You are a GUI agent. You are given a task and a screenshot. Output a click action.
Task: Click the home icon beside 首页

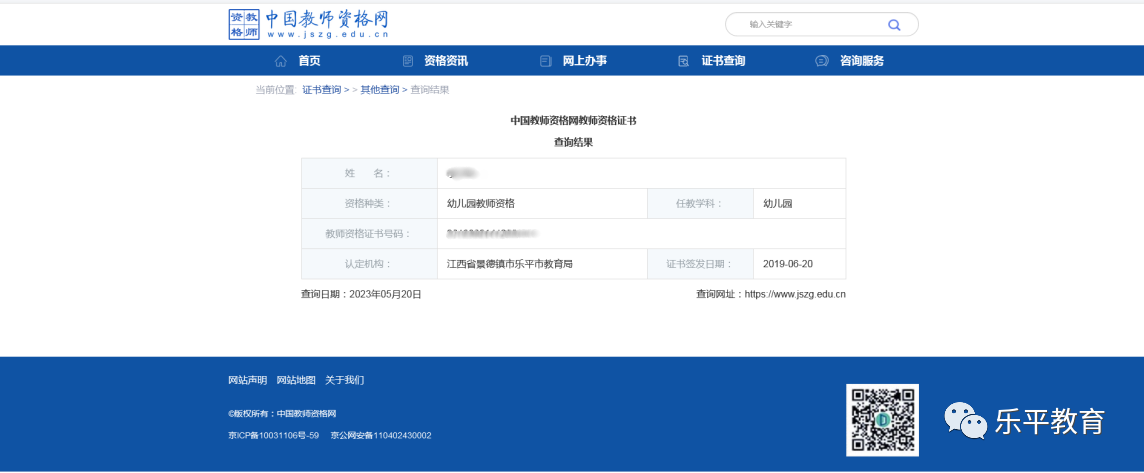(x=280, y=61)
